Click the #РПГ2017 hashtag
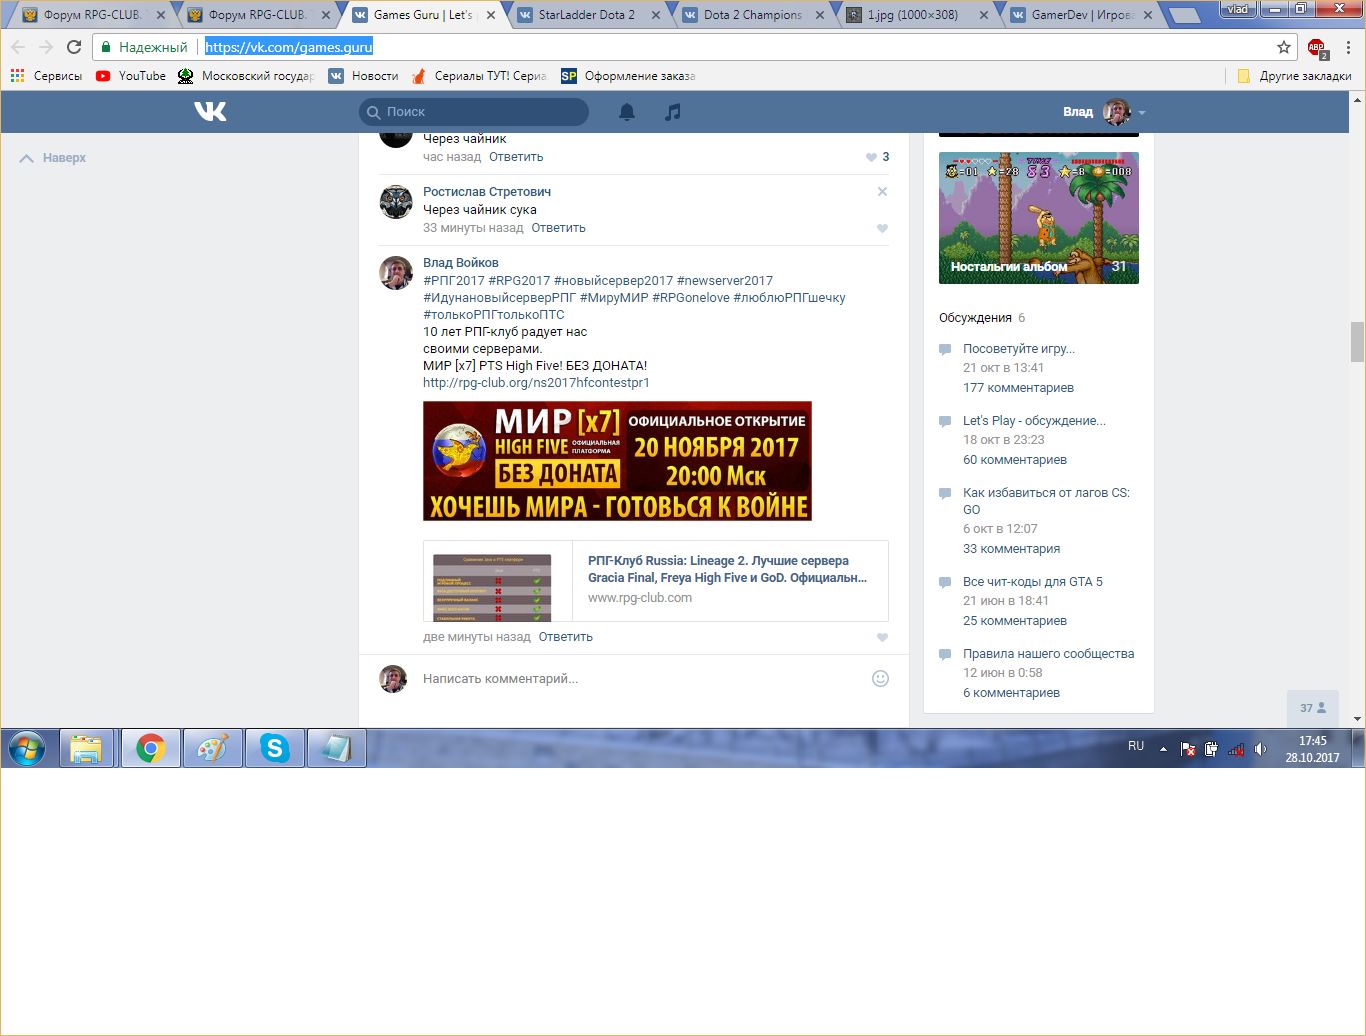 click(x=454, y=281)
